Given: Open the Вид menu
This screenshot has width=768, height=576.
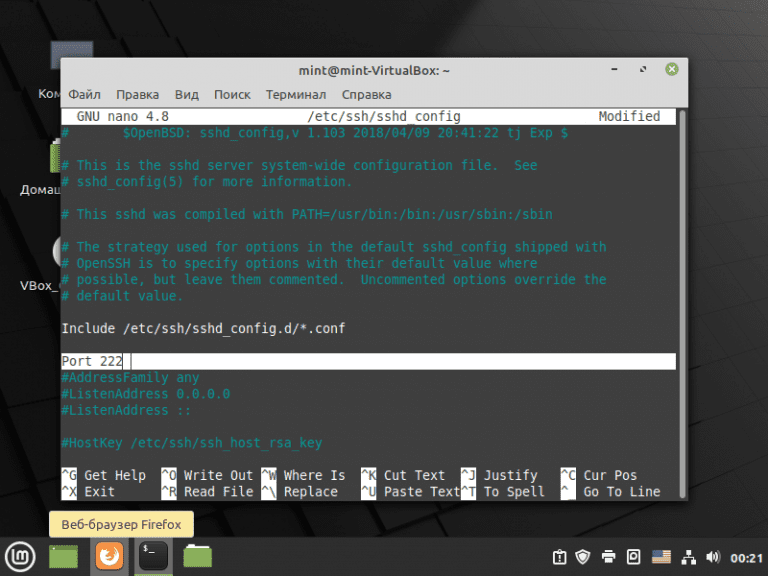Looking at the screenshot, I should (187, 95).
